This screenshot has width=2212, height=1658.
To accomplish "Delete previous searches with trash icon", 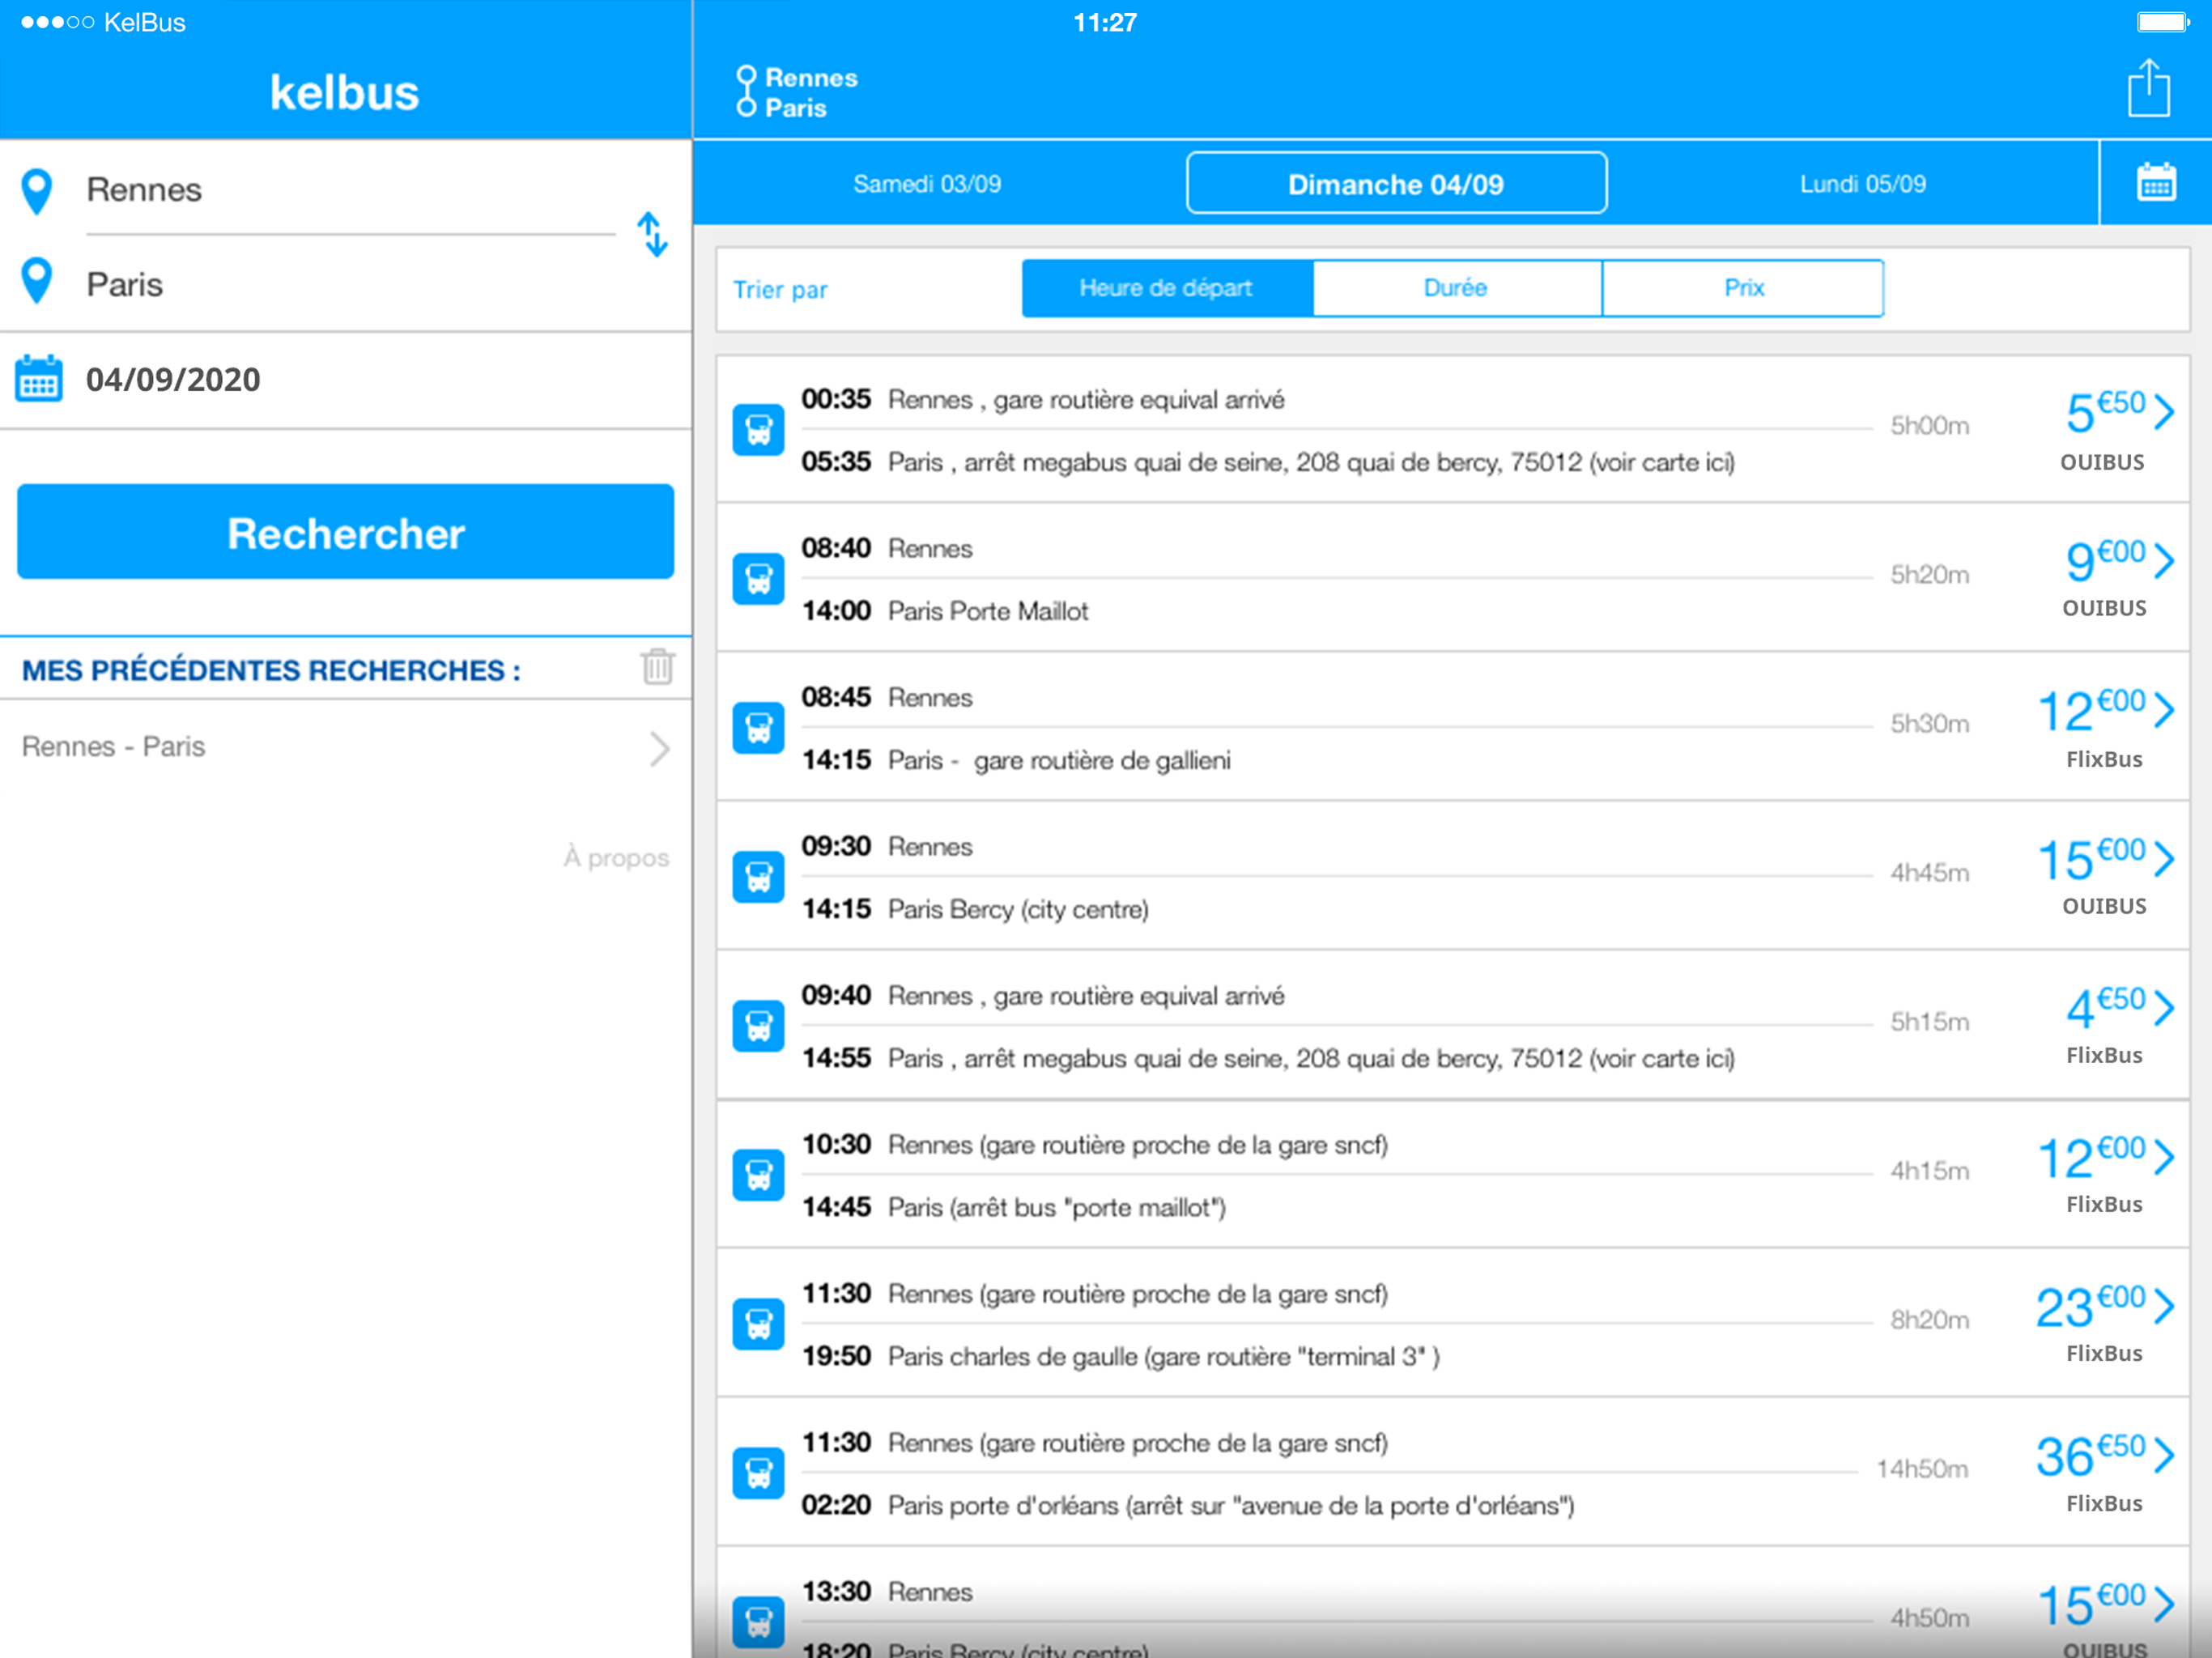I will [x=657, y=666].
